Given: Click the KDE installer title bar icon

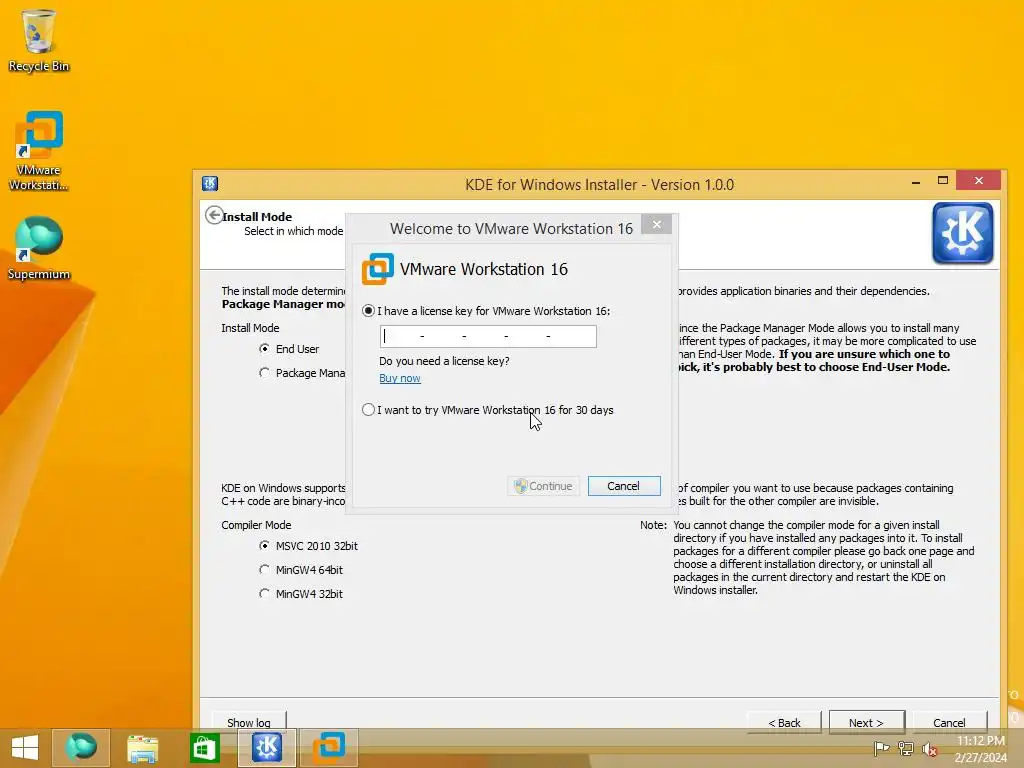Looking at the screenshot, I should [x=210, y=184].
